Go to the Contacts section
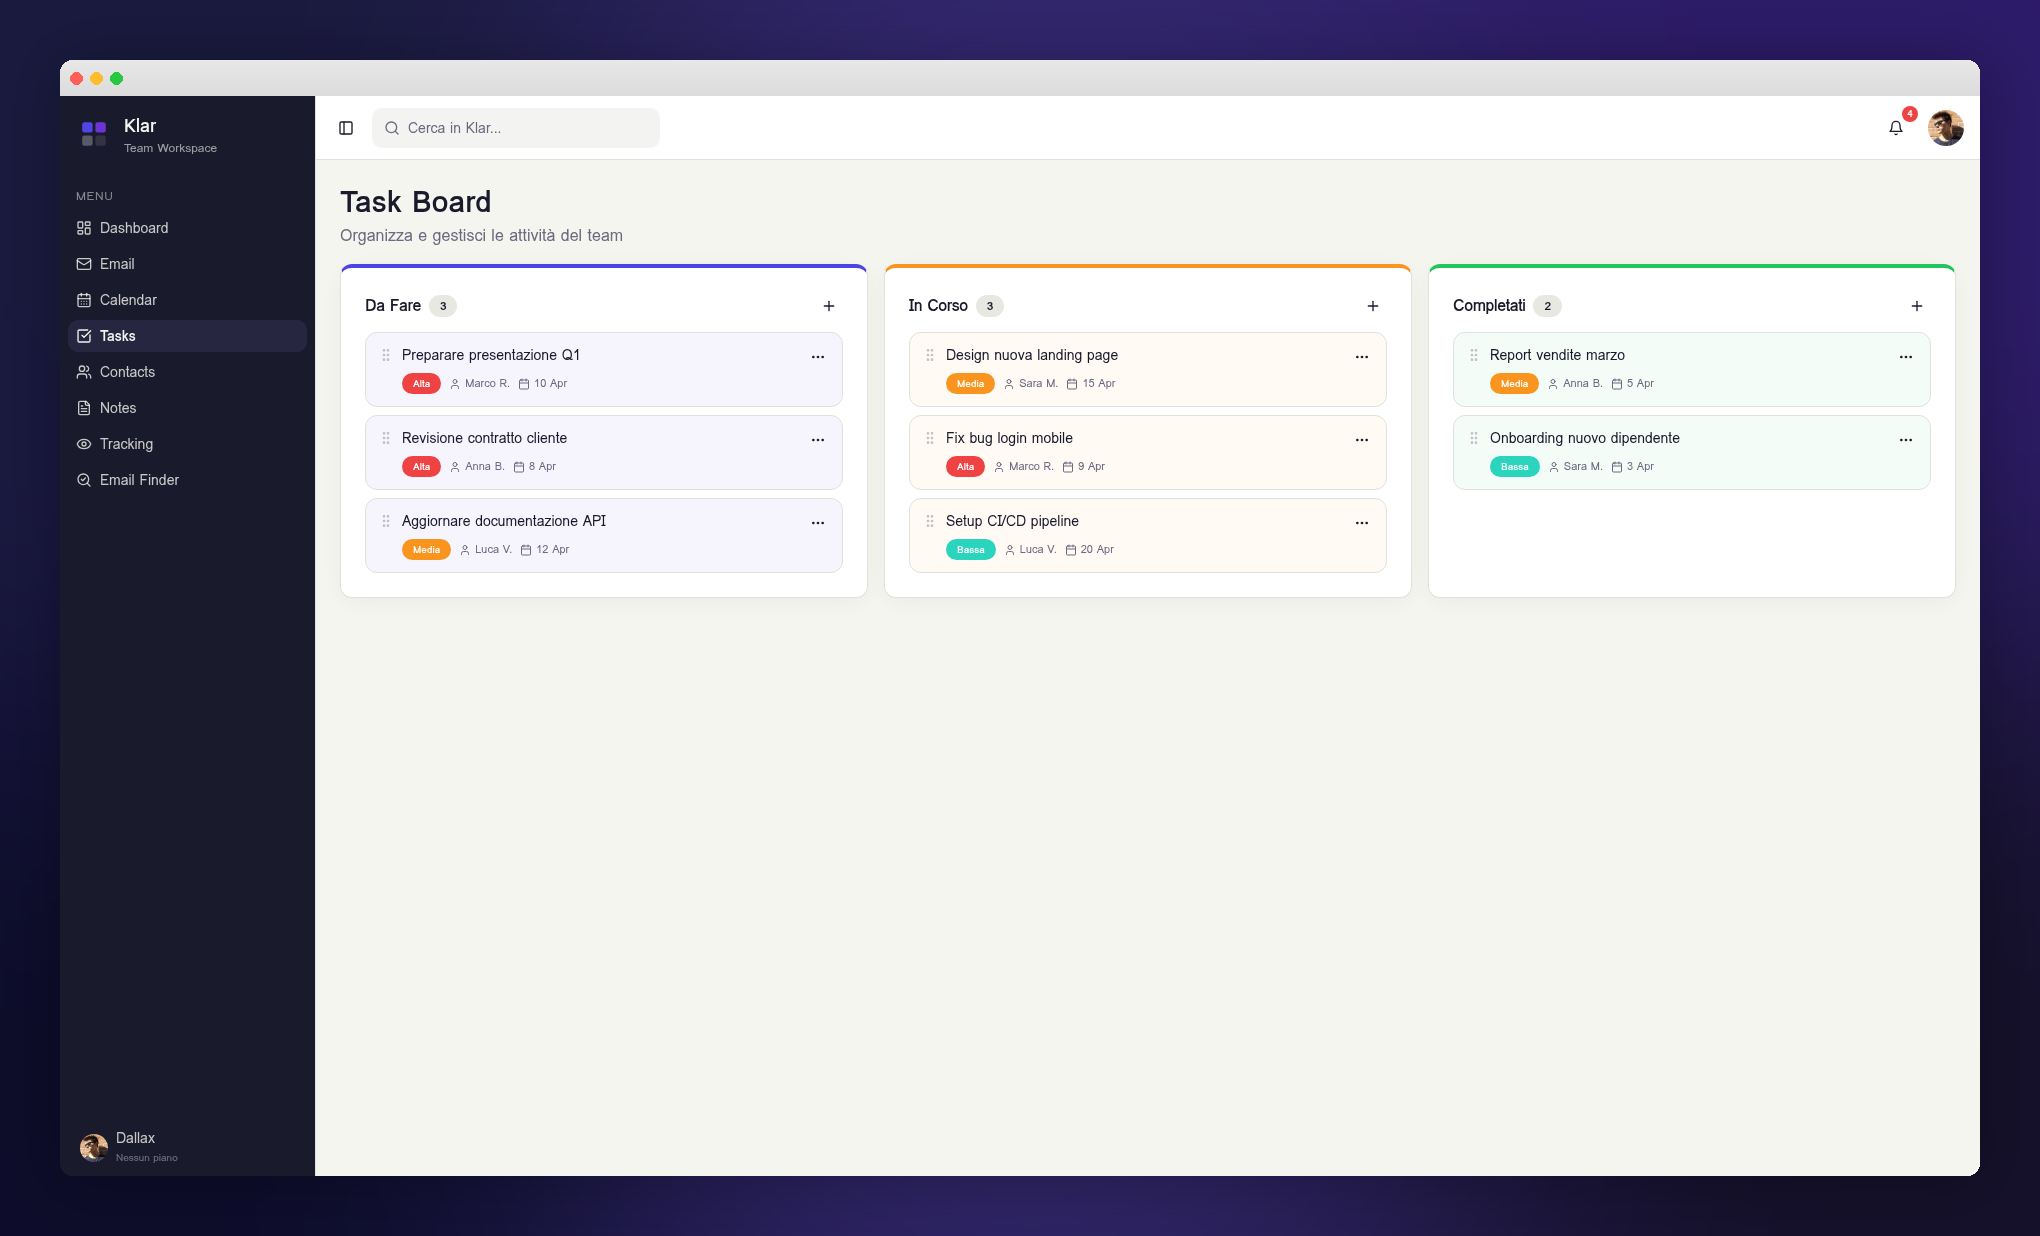 coord(126,372)
